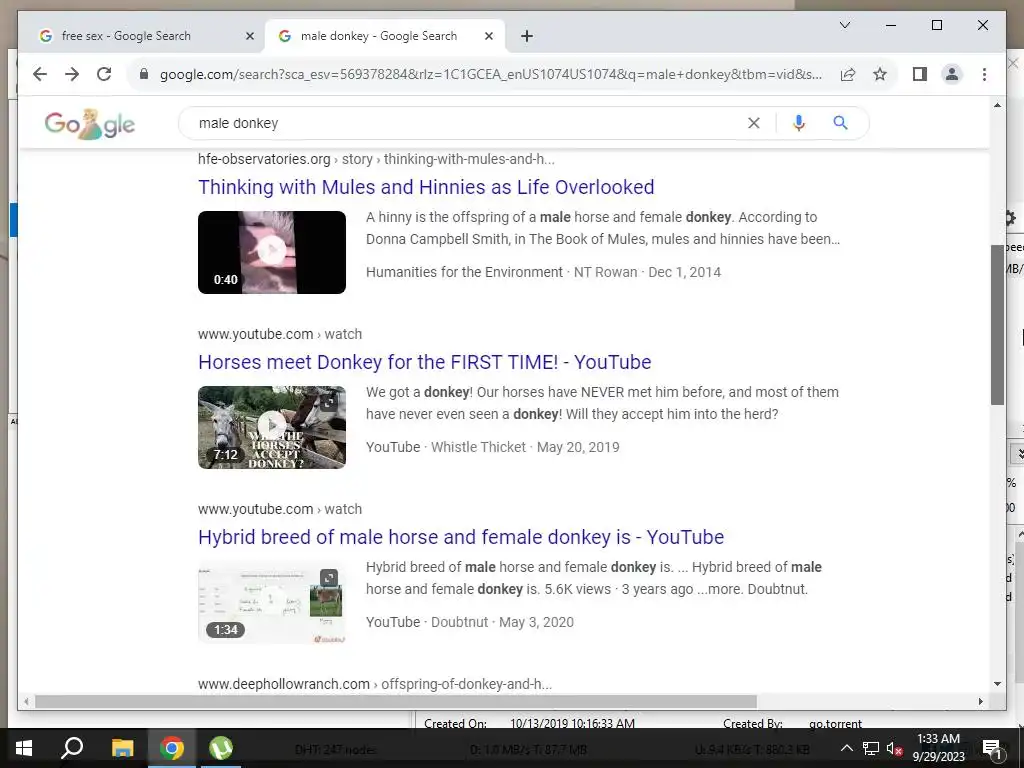Screen dimensions: 1024x768
Task: Switch to uTorrent from the taskbar
Action: click(x=221, y=748)
